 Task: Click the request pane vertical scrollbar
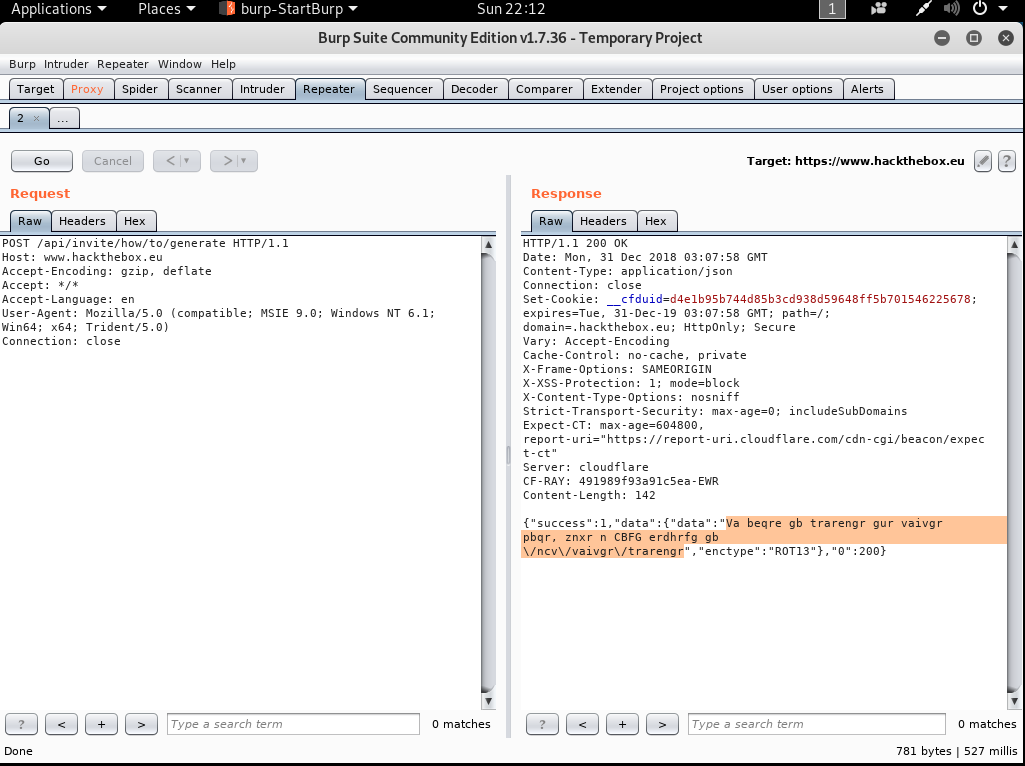488,470
